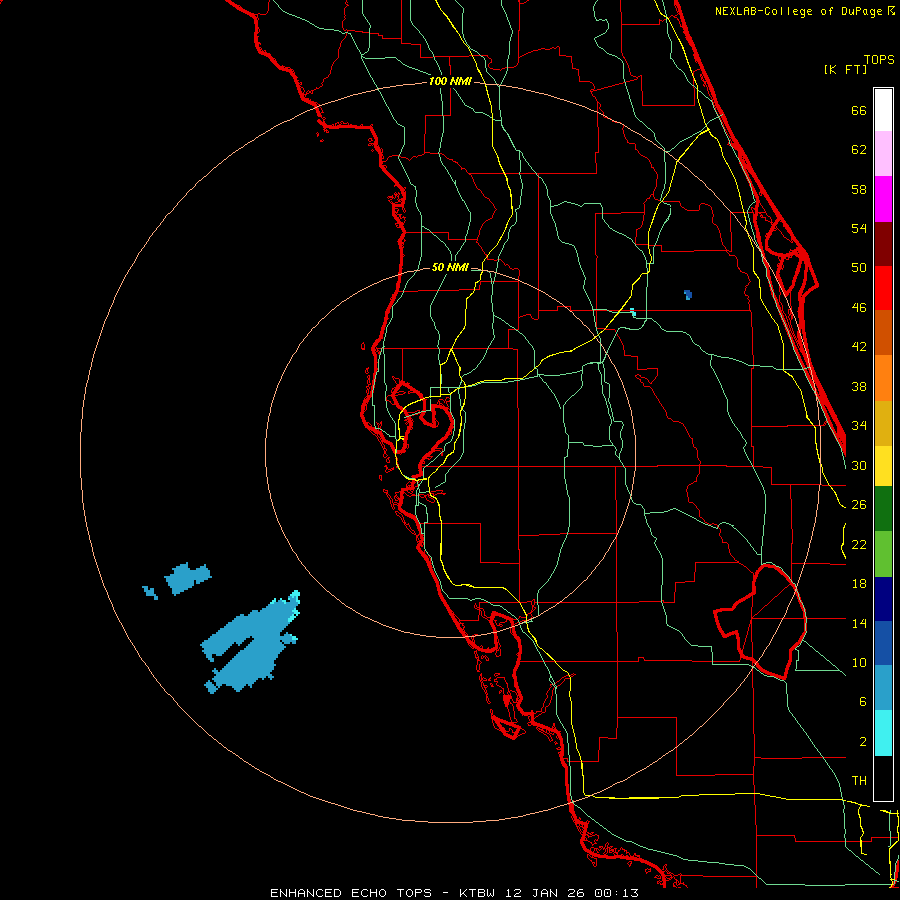900x900 pixels.
Task: Click the tiny cyan echo on county line
Action: click(633, 312)
